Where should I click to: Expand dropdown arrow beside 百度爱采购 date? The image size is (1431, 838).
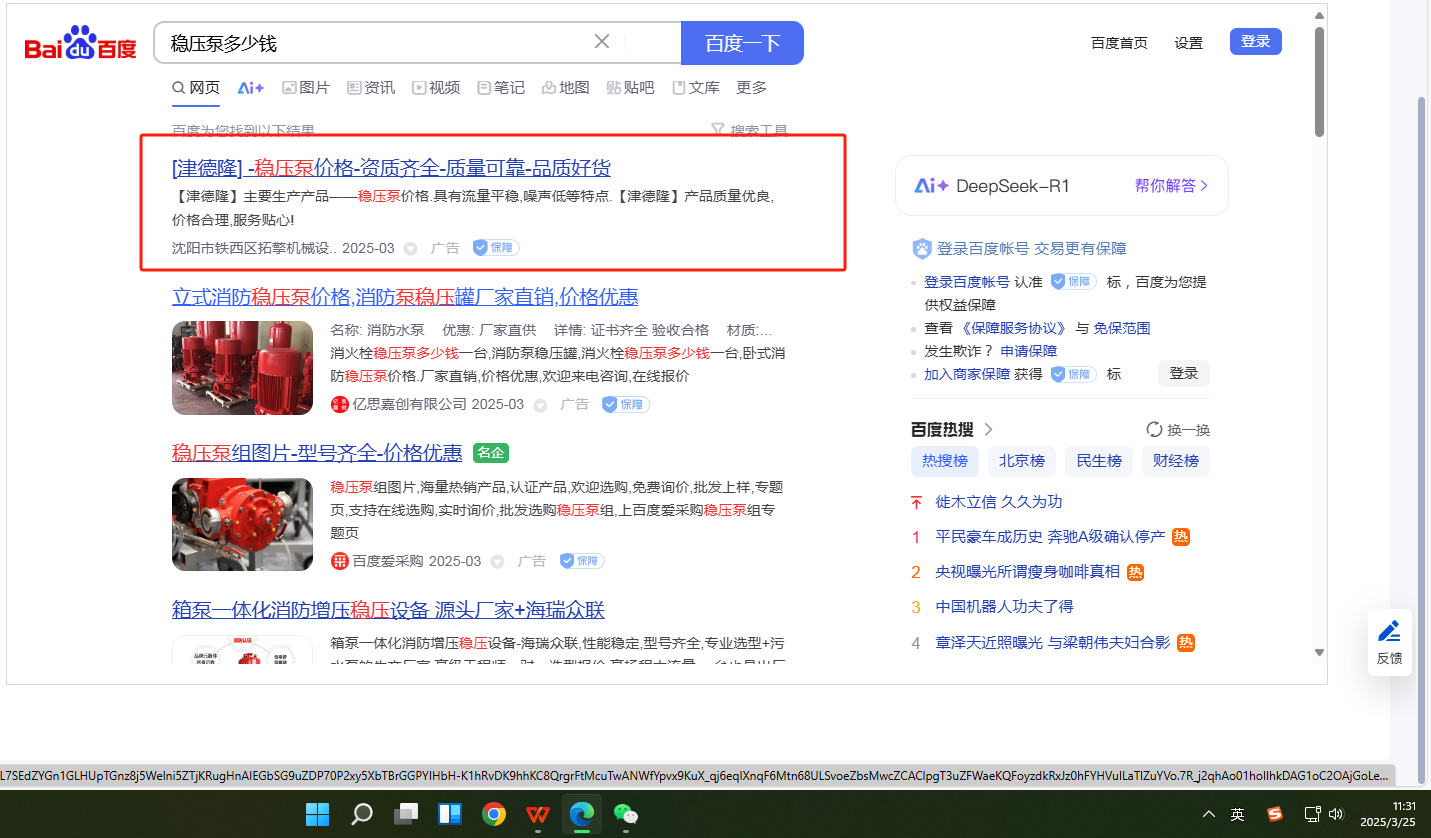click(x=497, y=562)
